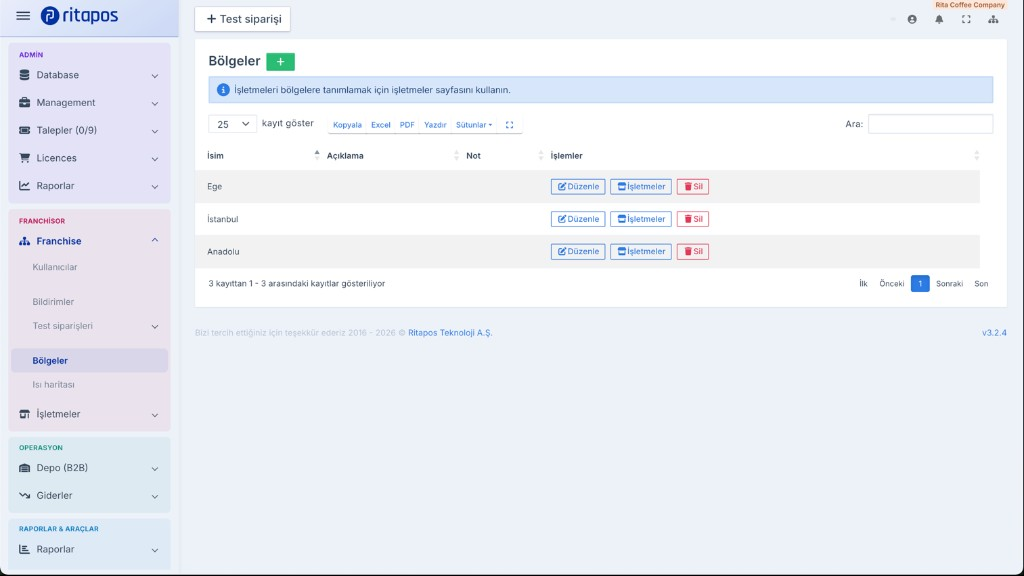This screenshot has height=576, width=1024.
Task: Add a new region with green plus
Action: [x=280, y=61]
